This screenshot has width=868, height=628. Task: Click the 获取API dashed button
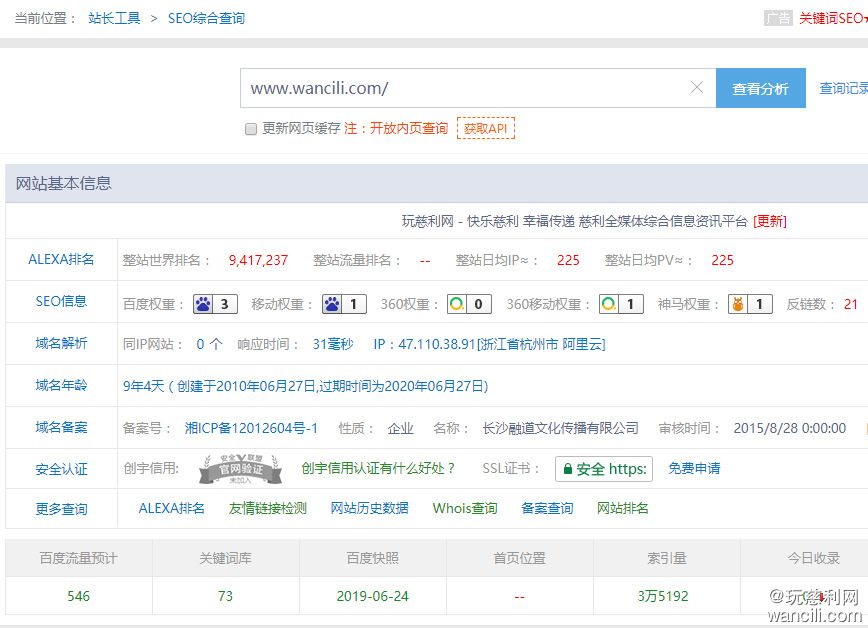[486, 128]
